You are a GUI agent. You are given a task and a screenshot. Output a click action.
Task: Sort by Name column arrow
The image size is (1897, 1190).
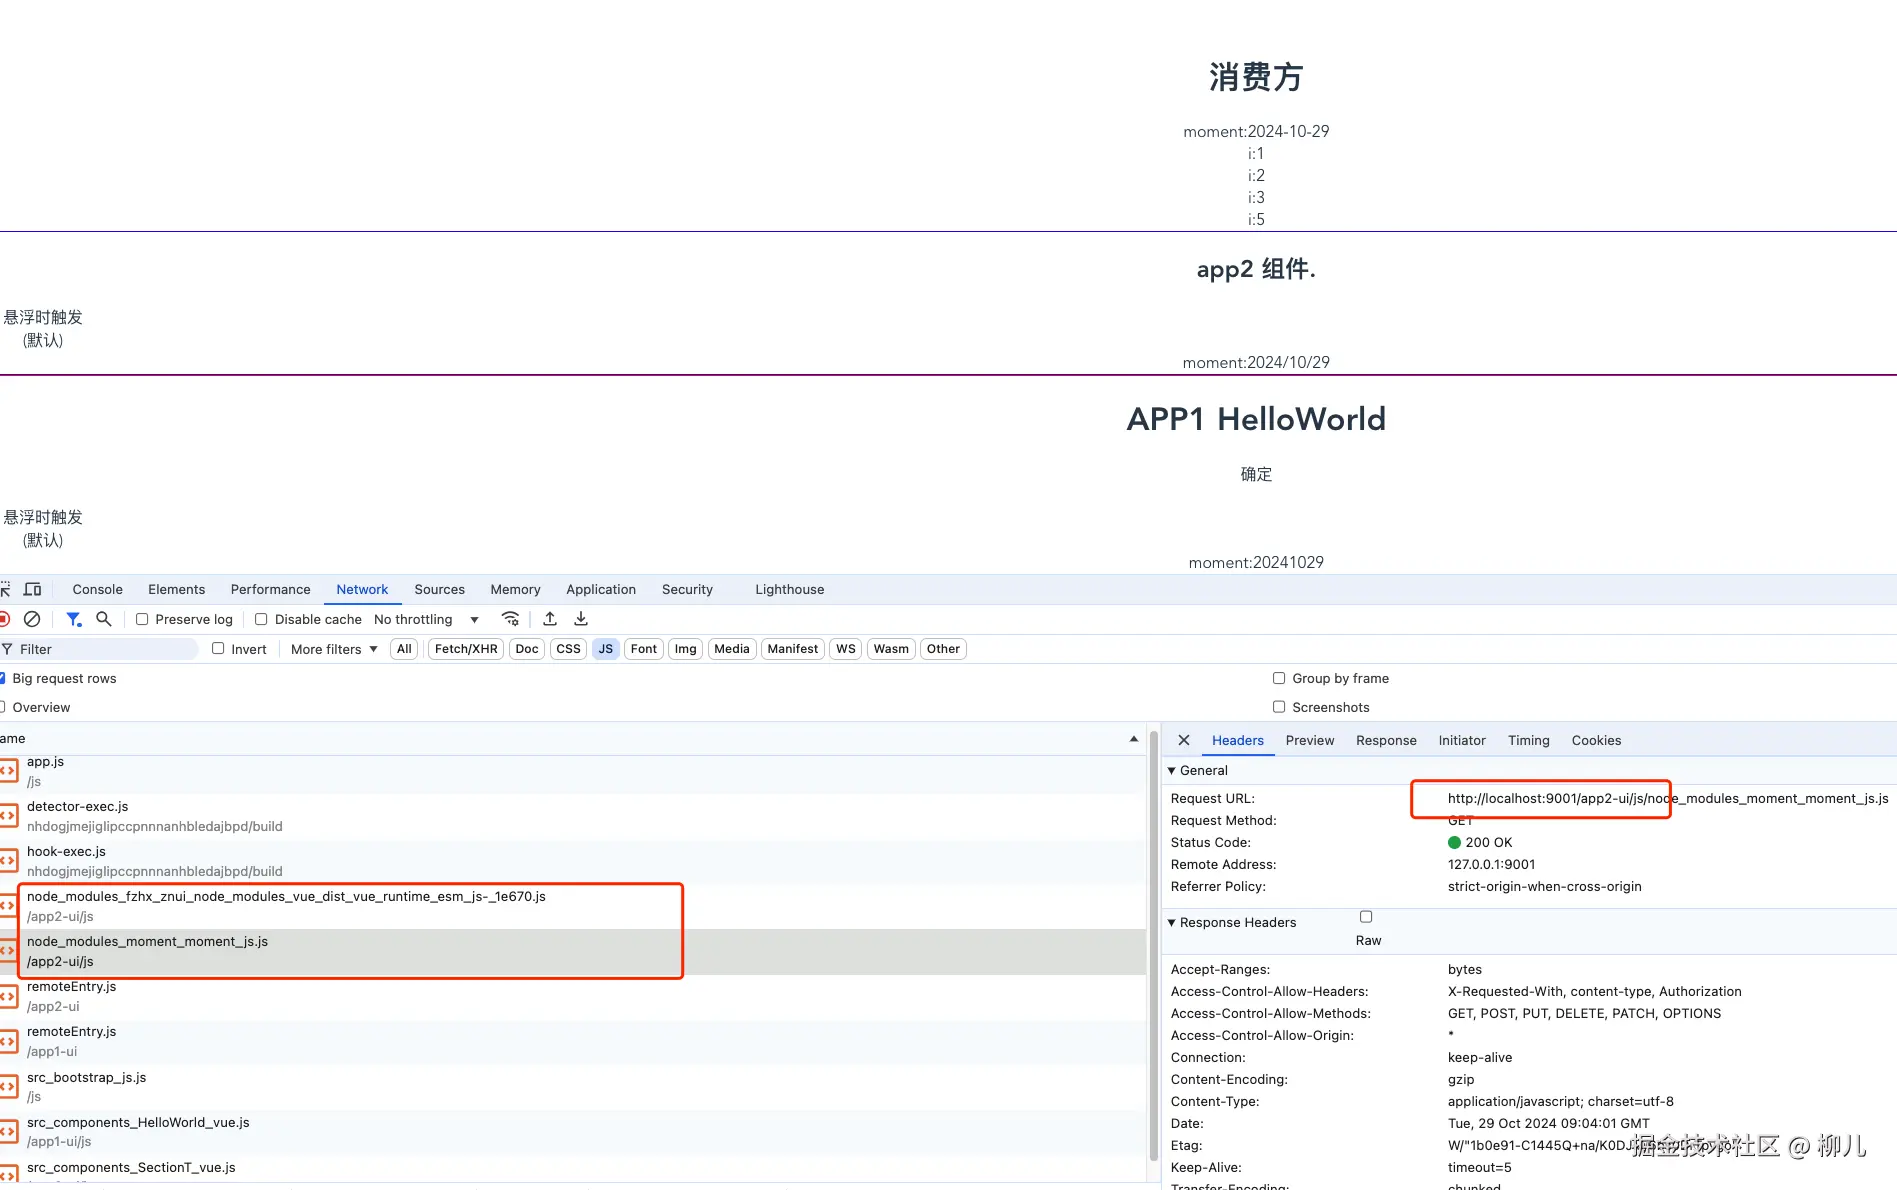tap(1134, 739)
